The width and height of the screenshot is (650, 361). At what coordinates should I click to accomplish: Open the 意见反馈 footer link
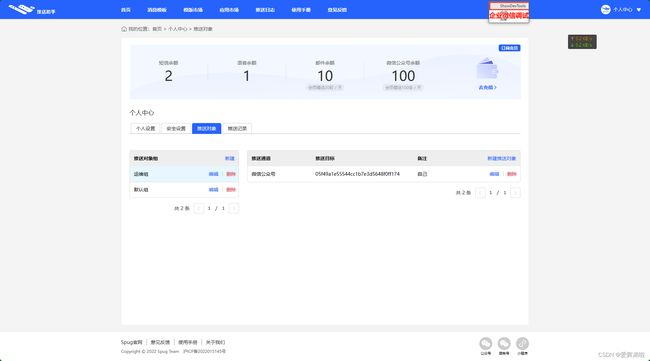click(160, 342)
